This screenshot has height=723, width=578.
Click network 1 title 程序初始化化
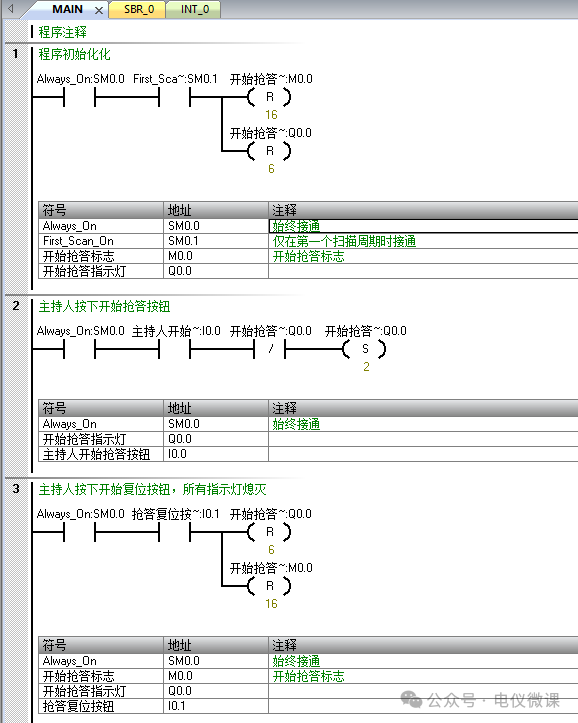(74, 54)
